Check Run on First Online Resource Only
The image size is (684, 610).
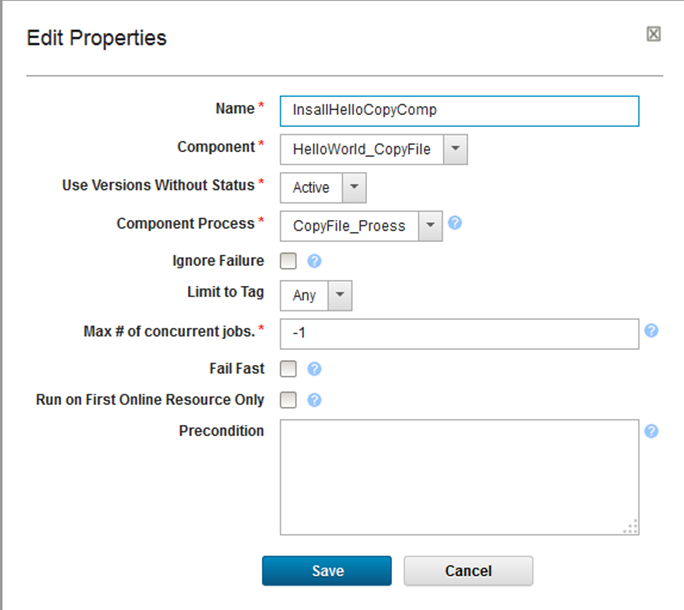[288, 400]
